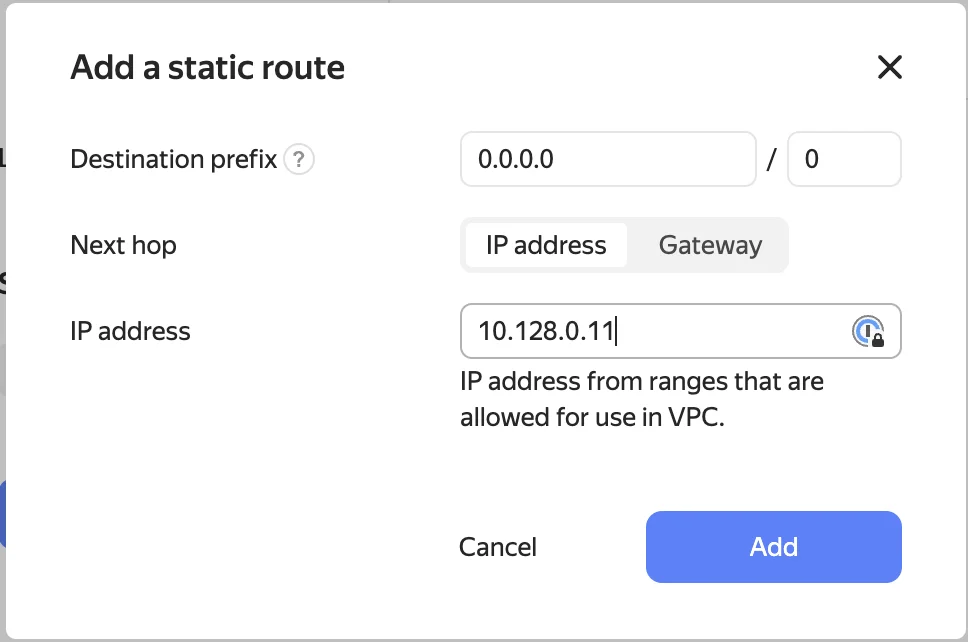Click the IP address field label on left
Screen dimensions: 968x642
(130, 331)
